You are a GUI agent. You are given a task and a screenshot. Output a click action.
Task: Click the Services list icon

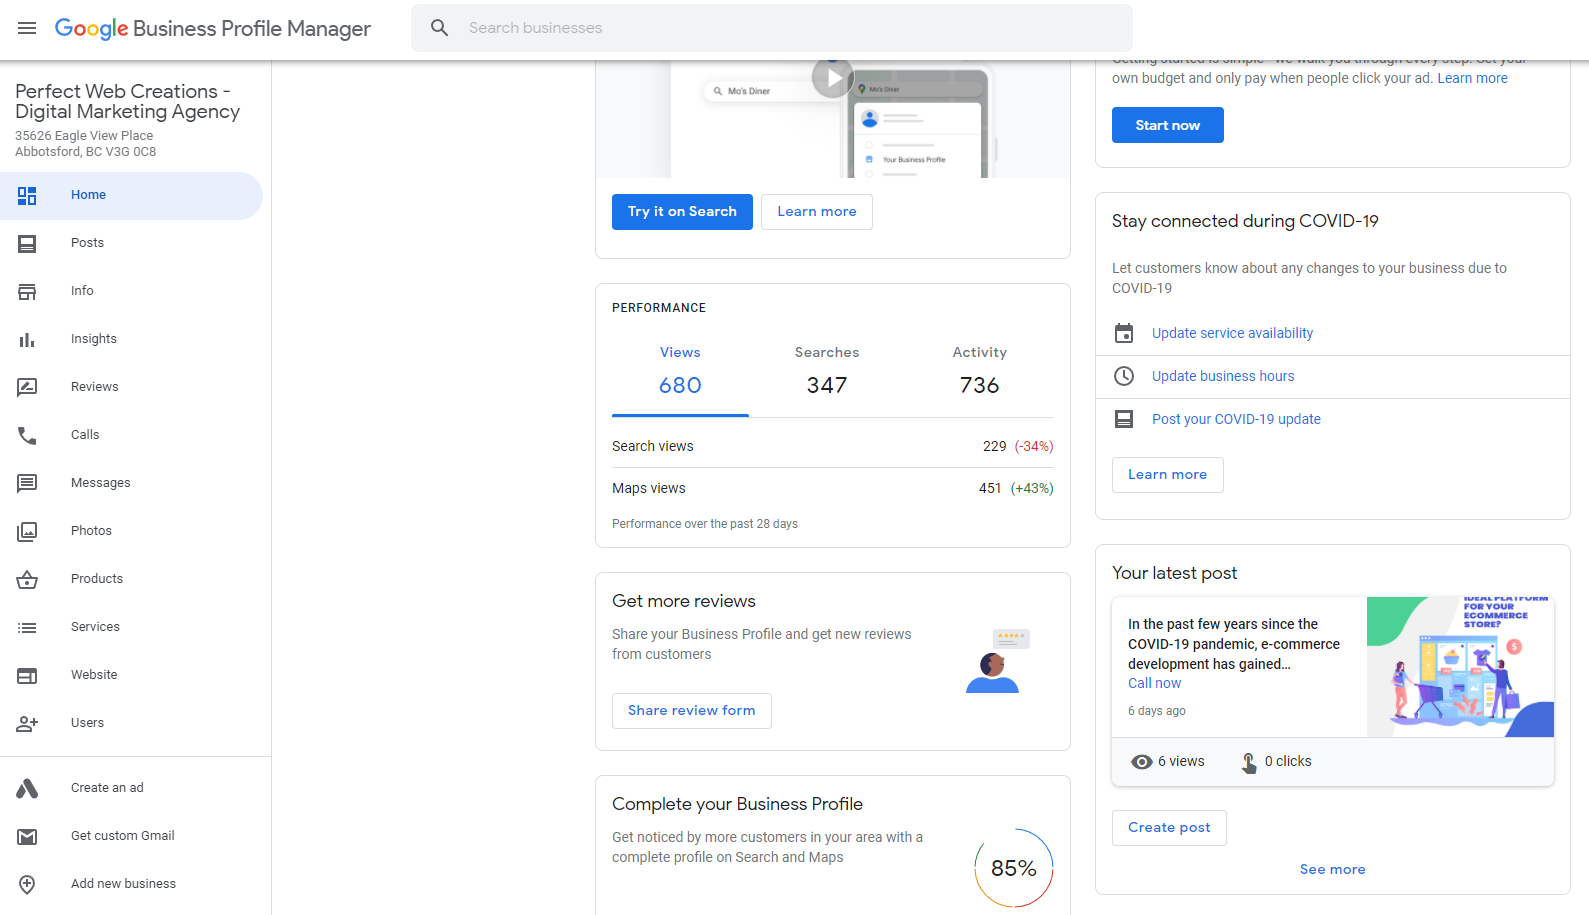coord(27,628)
